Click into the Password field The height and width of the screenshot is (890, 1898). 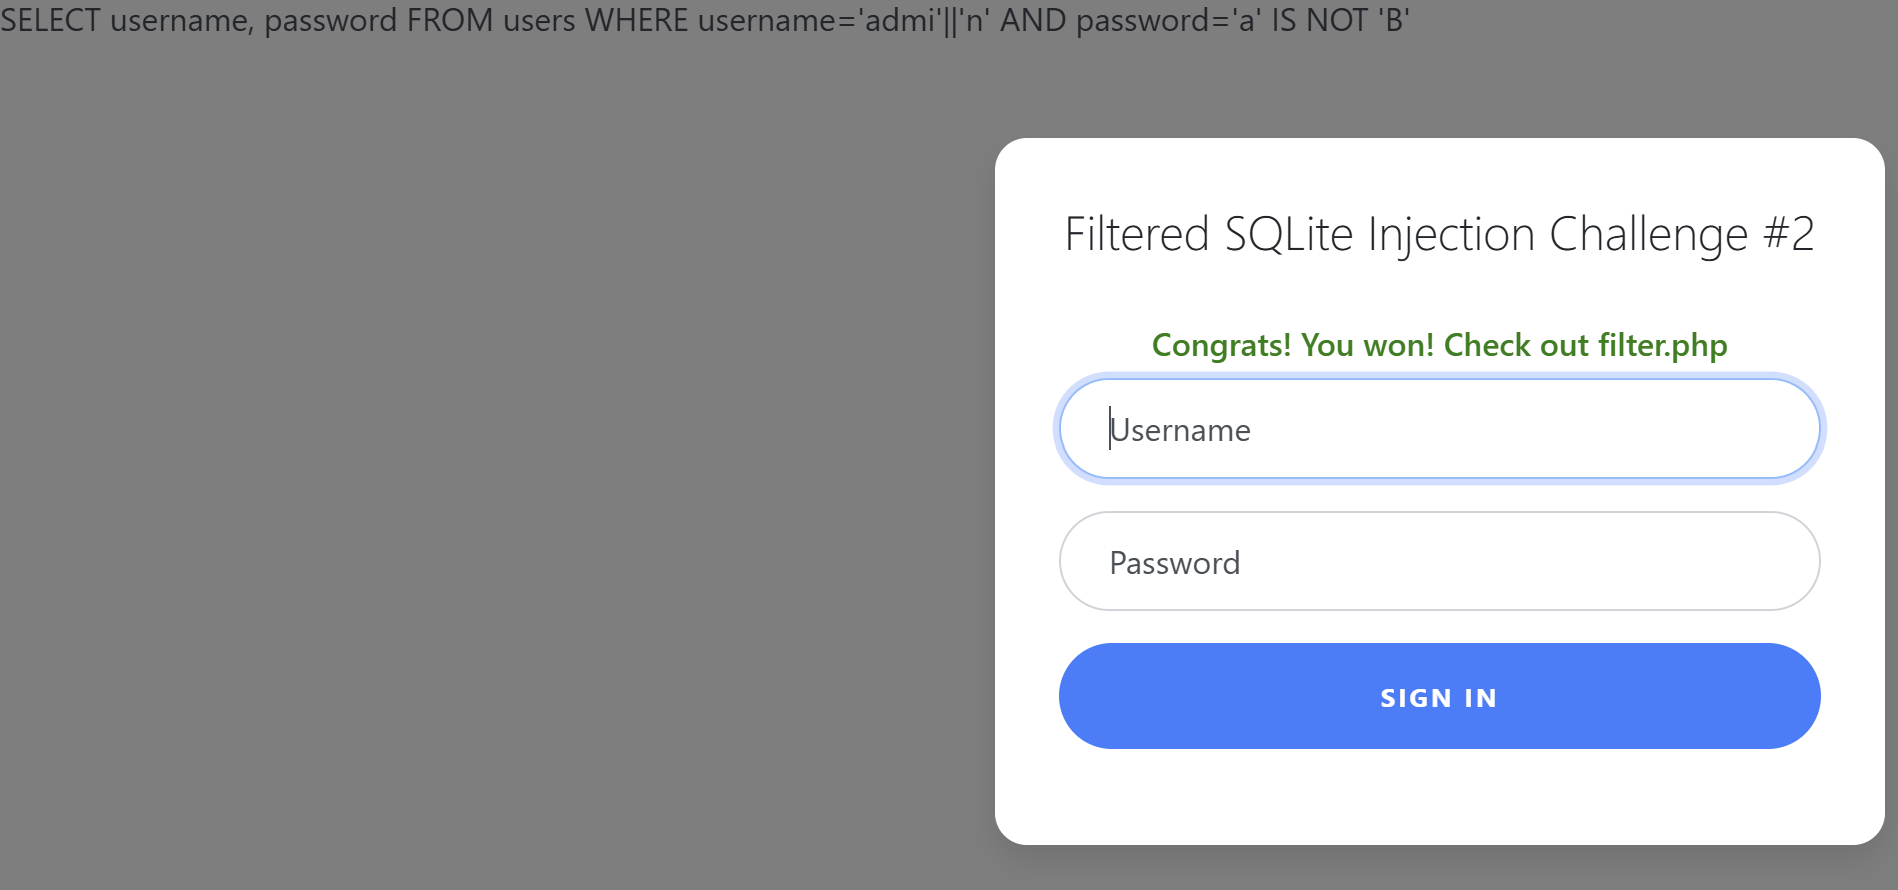pos(1438,562)
